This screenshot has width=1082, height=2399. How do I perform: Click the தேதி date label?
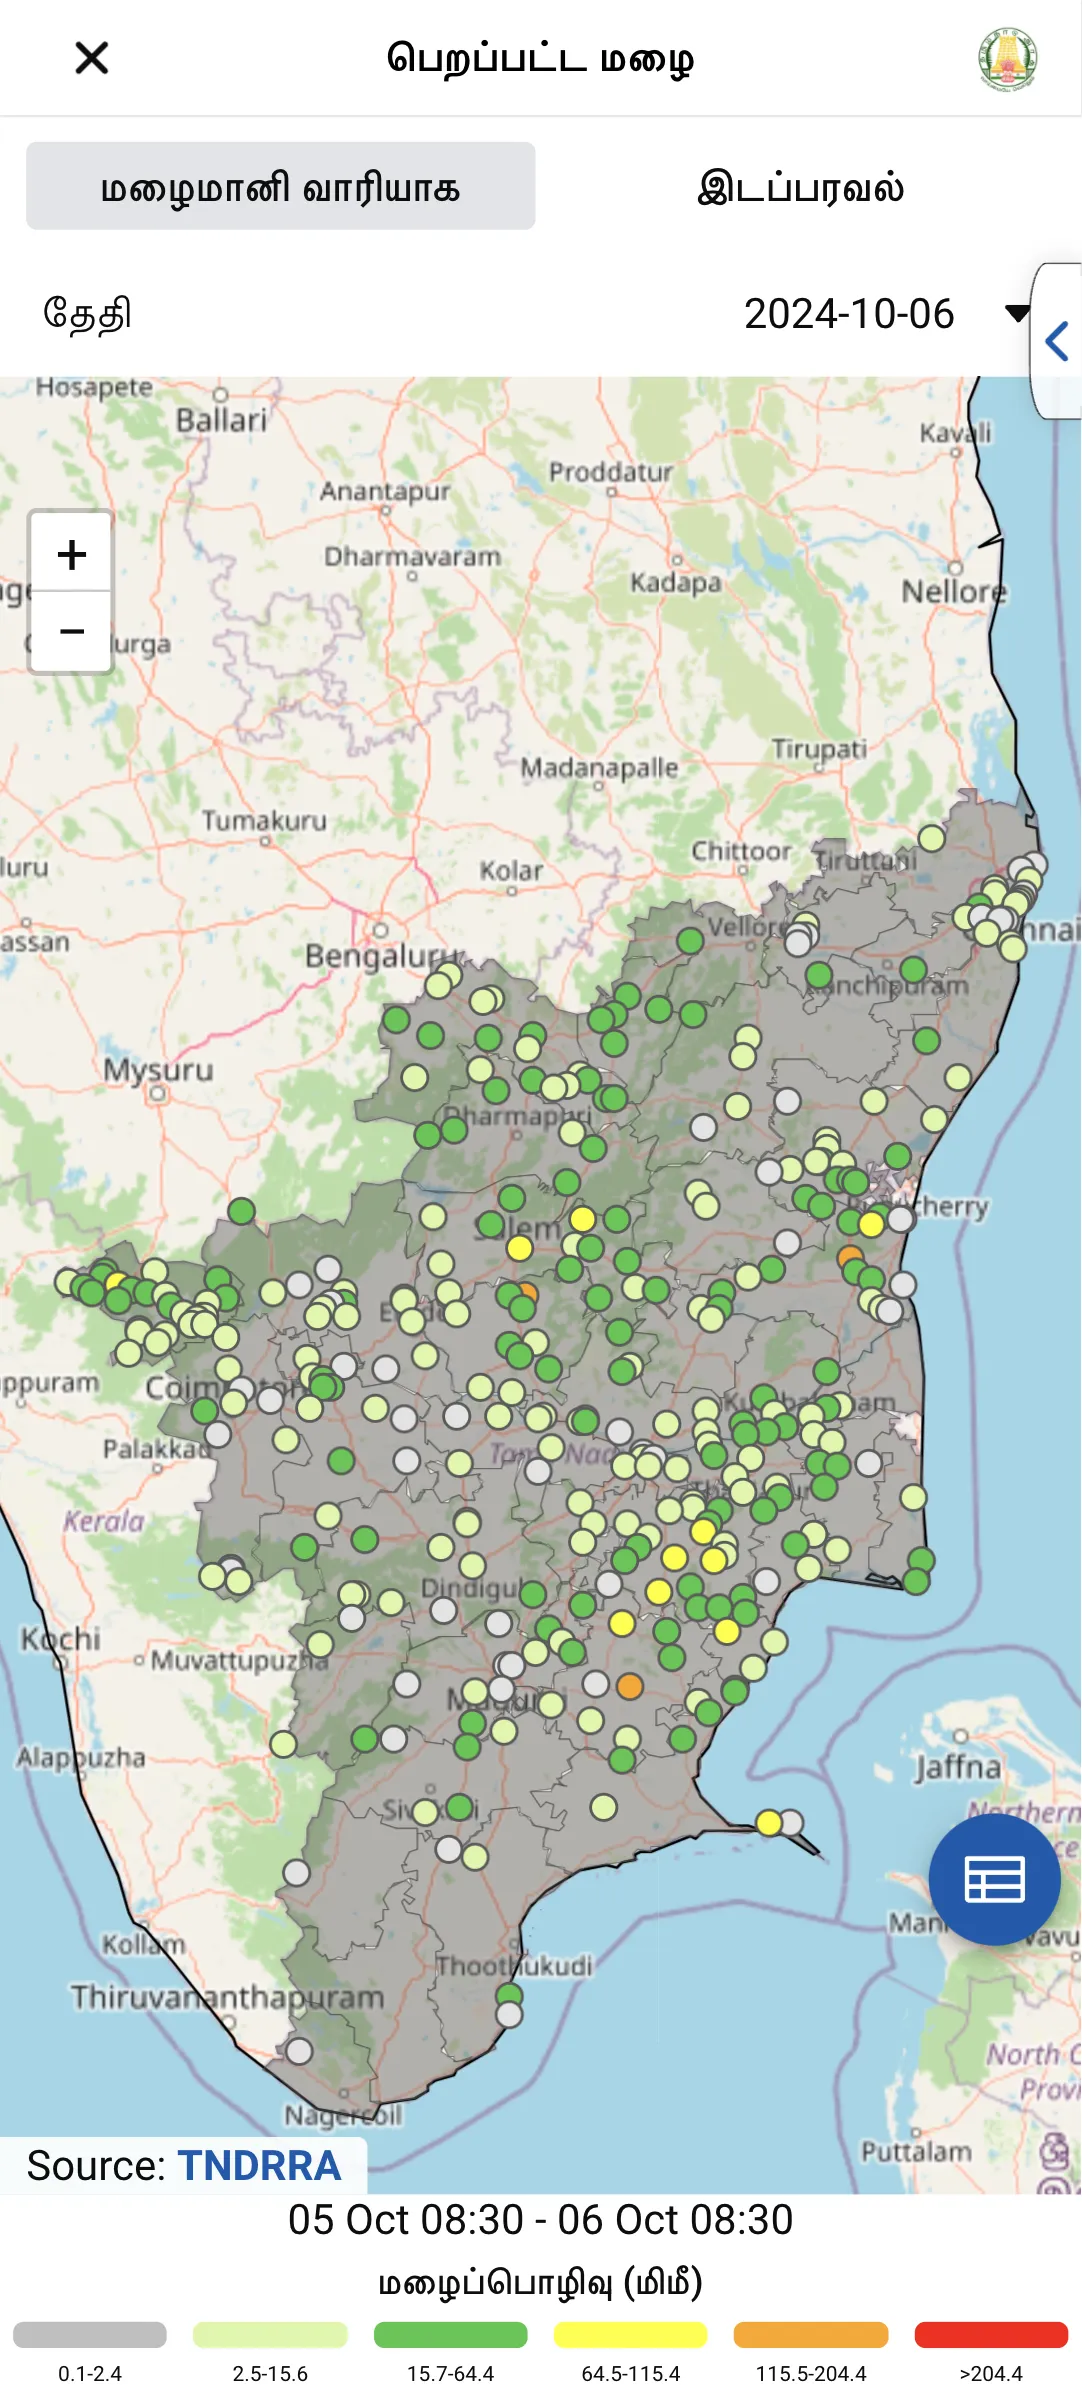(87, 314)
